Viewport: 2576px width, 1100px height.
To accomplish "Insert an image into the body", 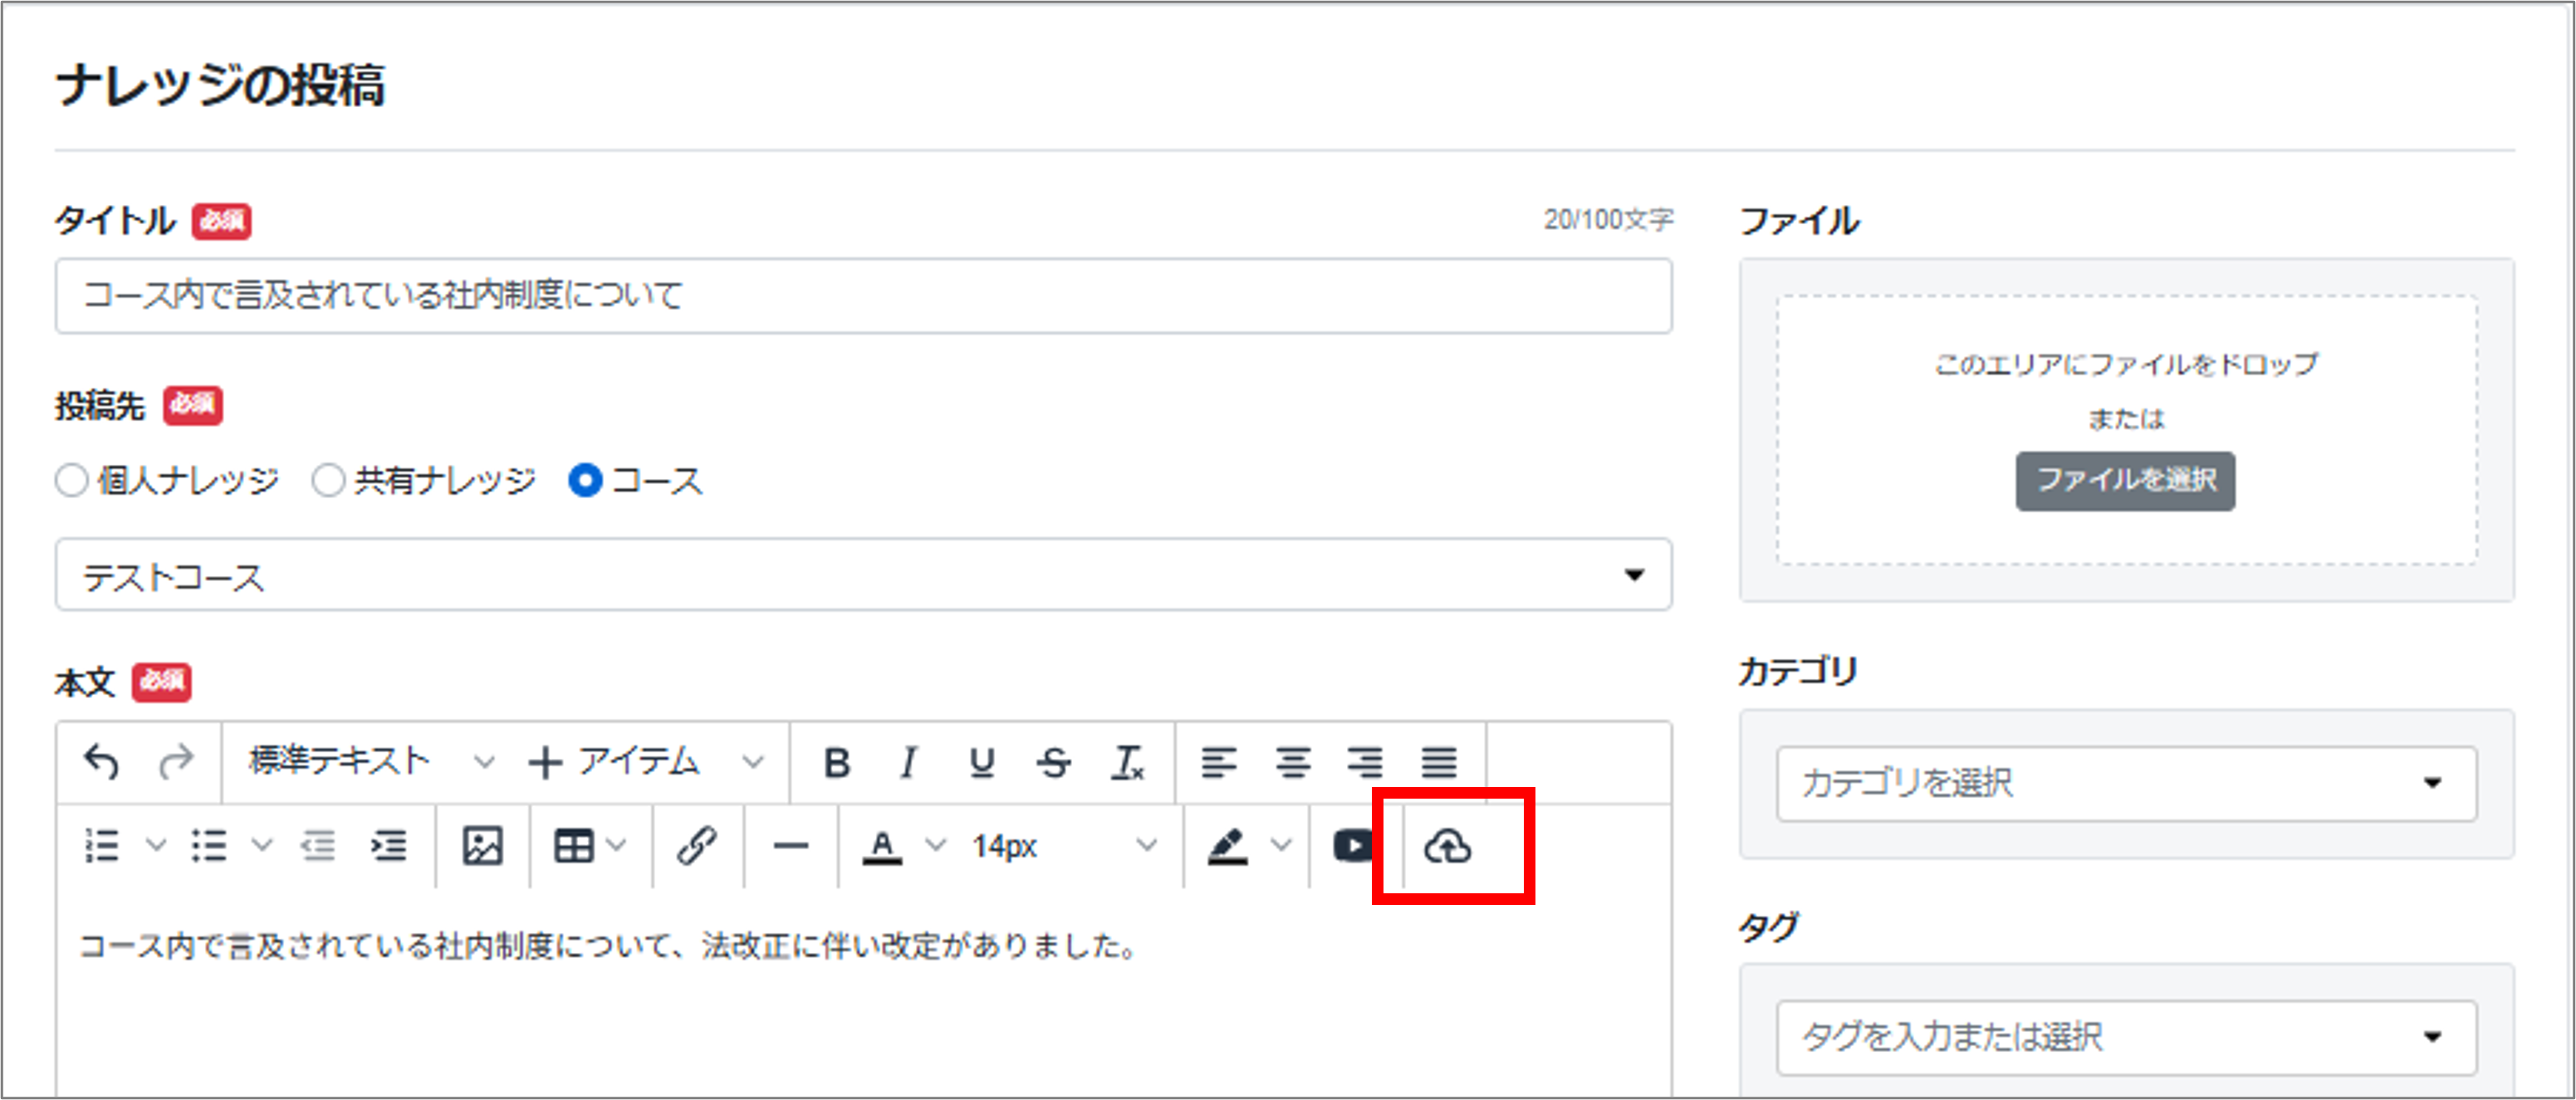I will (482, 846).
